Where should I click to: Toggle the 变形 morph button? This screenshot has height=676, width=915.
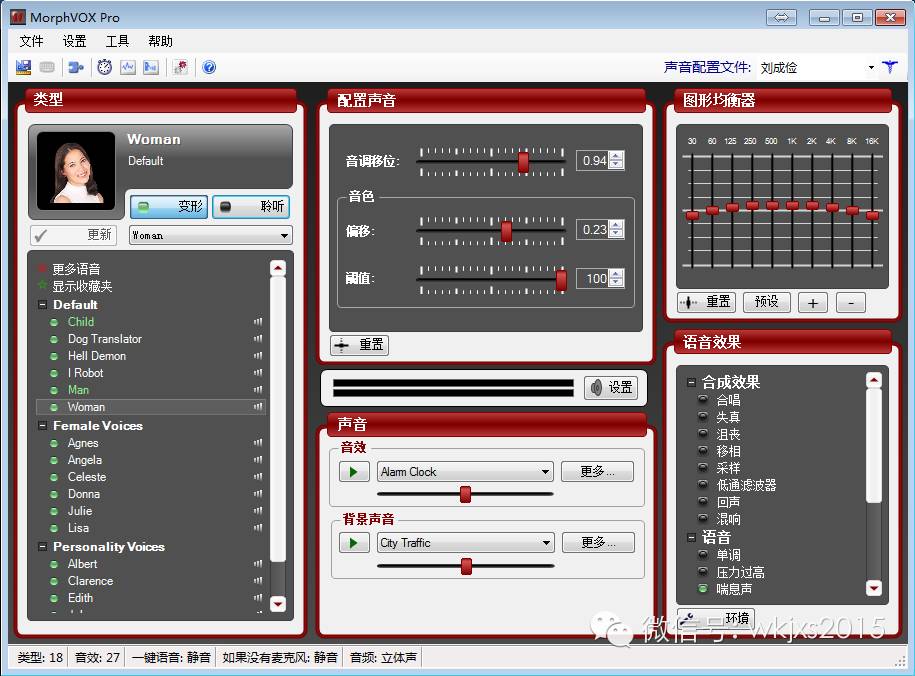point(169,207)
